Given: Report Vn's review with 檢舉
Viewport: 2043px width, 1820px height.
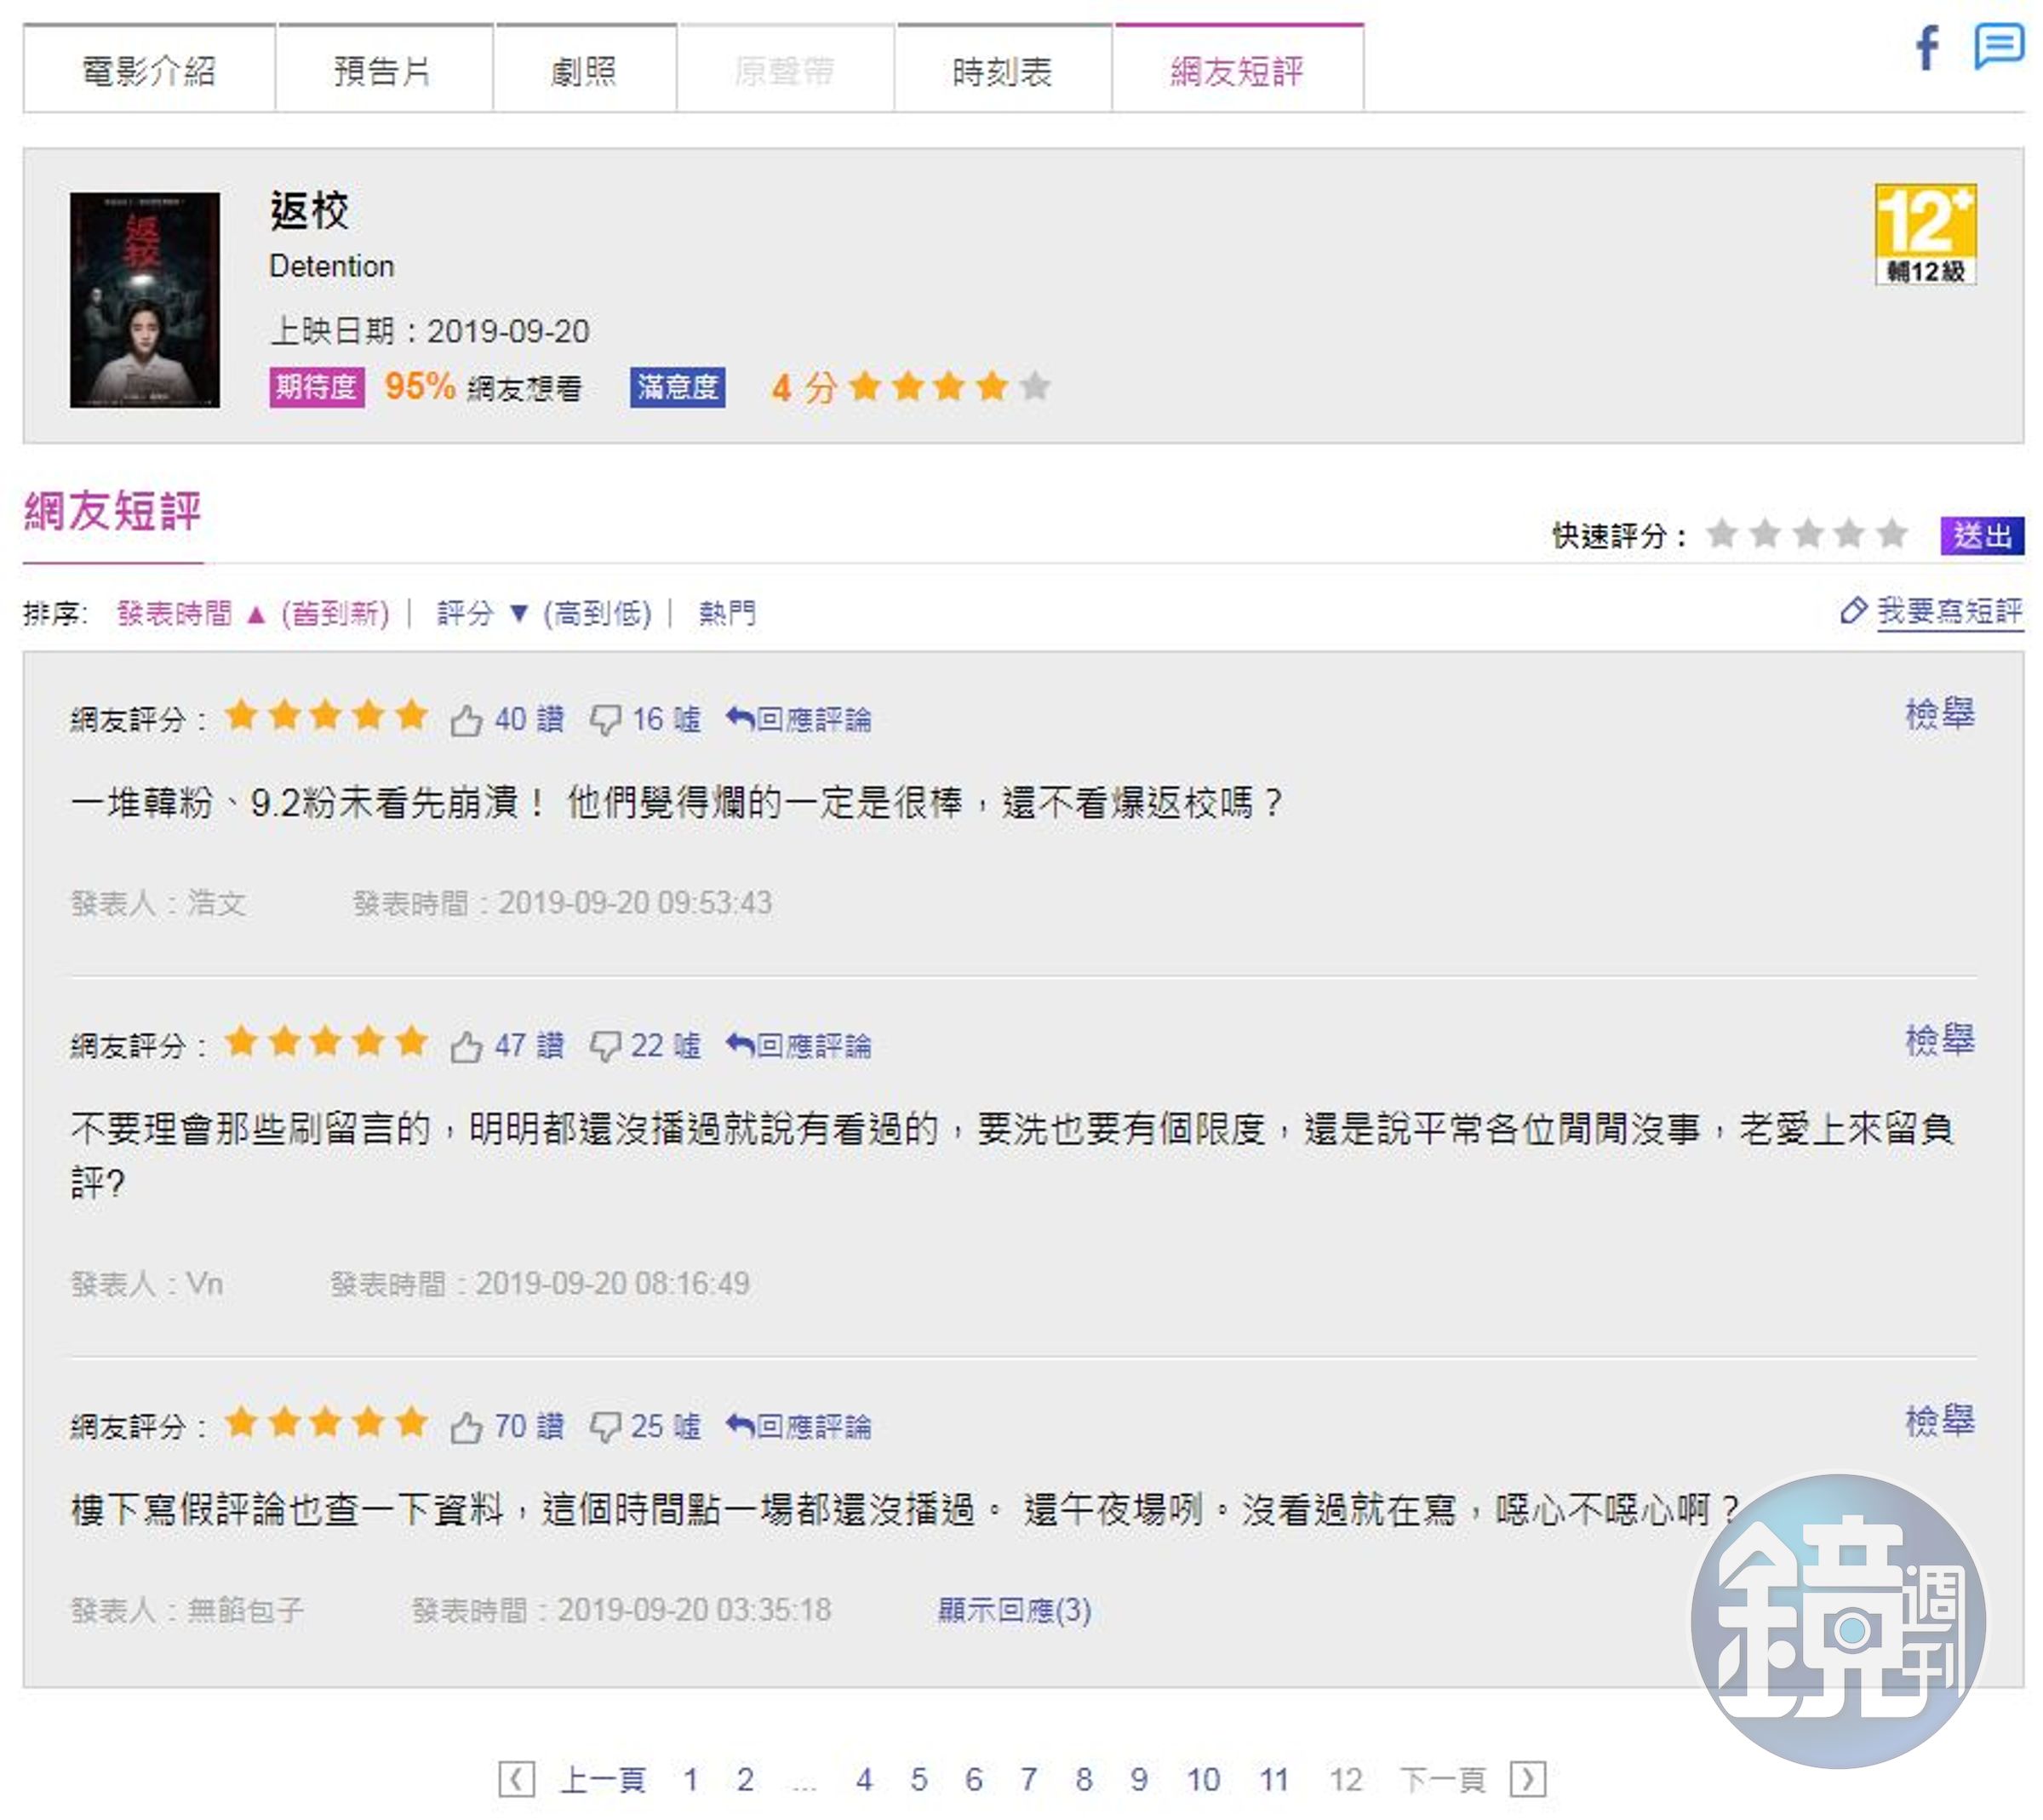Looking at the screenshot, I should point(1940,1041).
